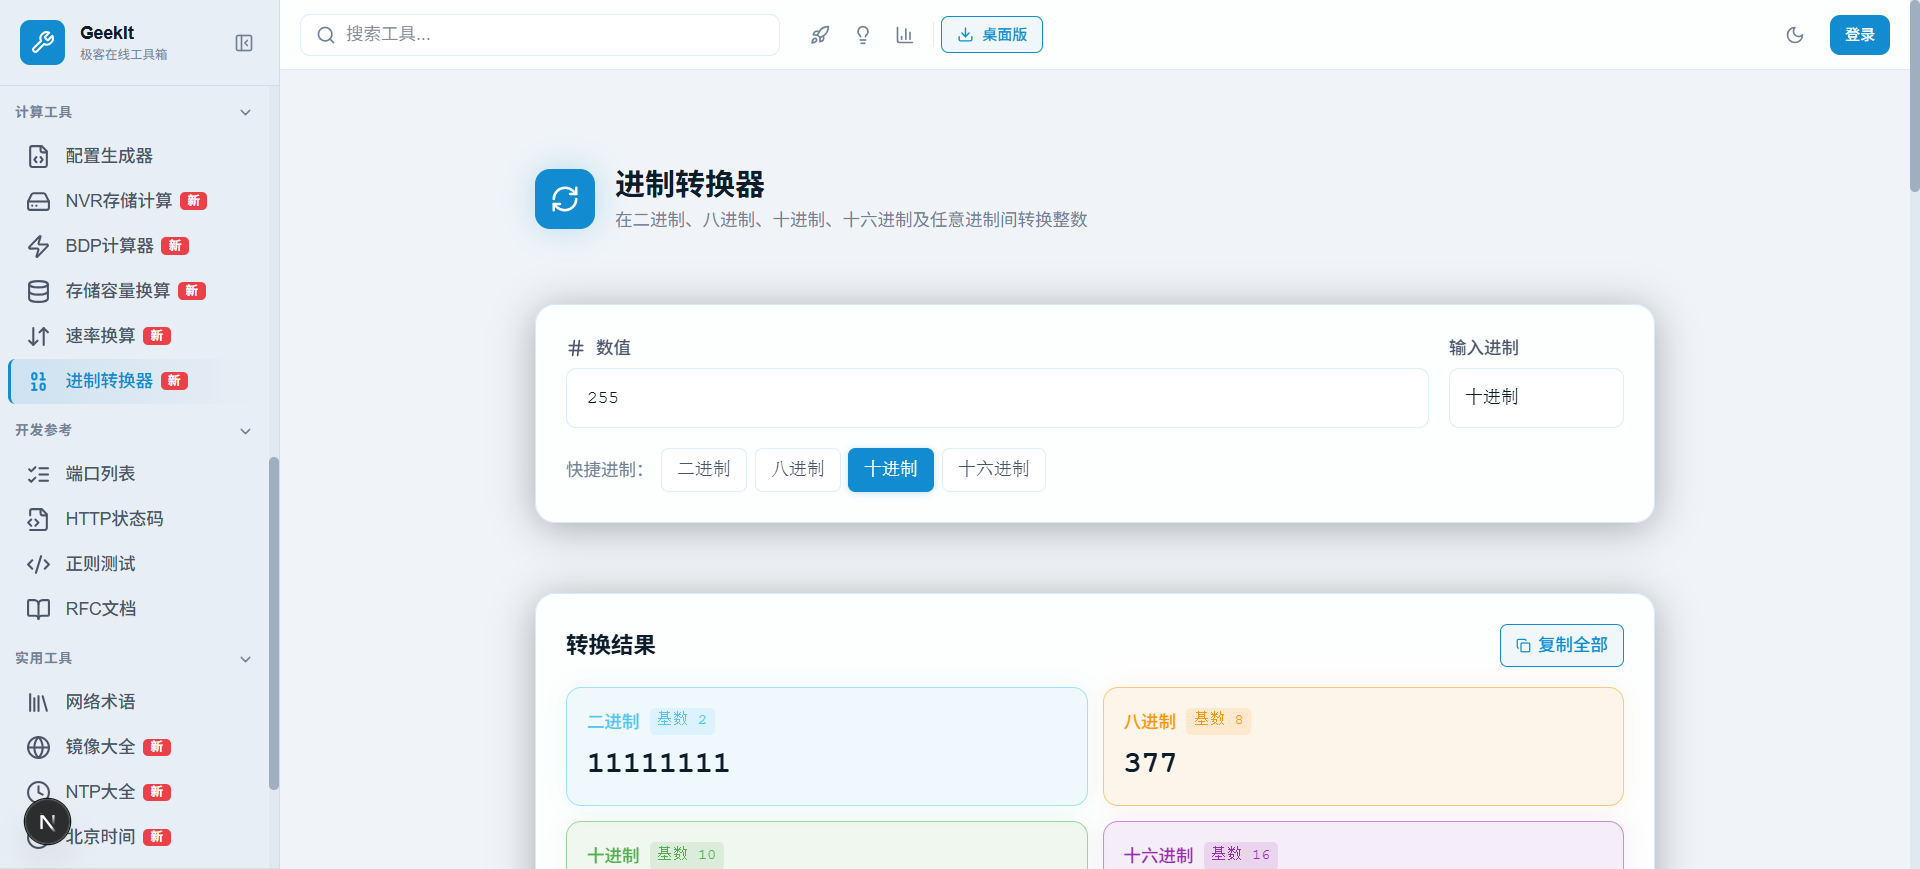
Task: Focus the 搜索工具 search field
Action: (x=540, y=35)
